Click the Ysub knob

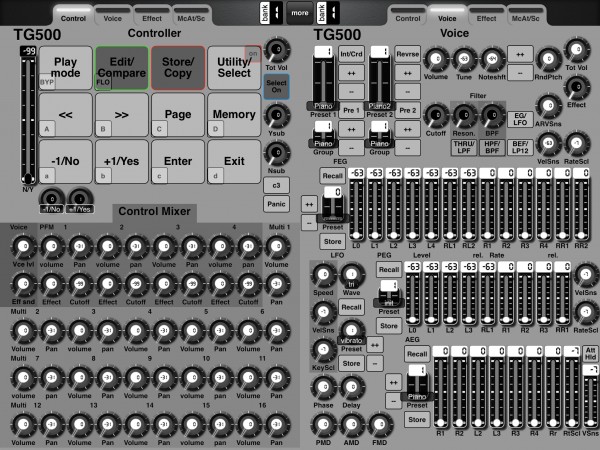coord(277,116)
